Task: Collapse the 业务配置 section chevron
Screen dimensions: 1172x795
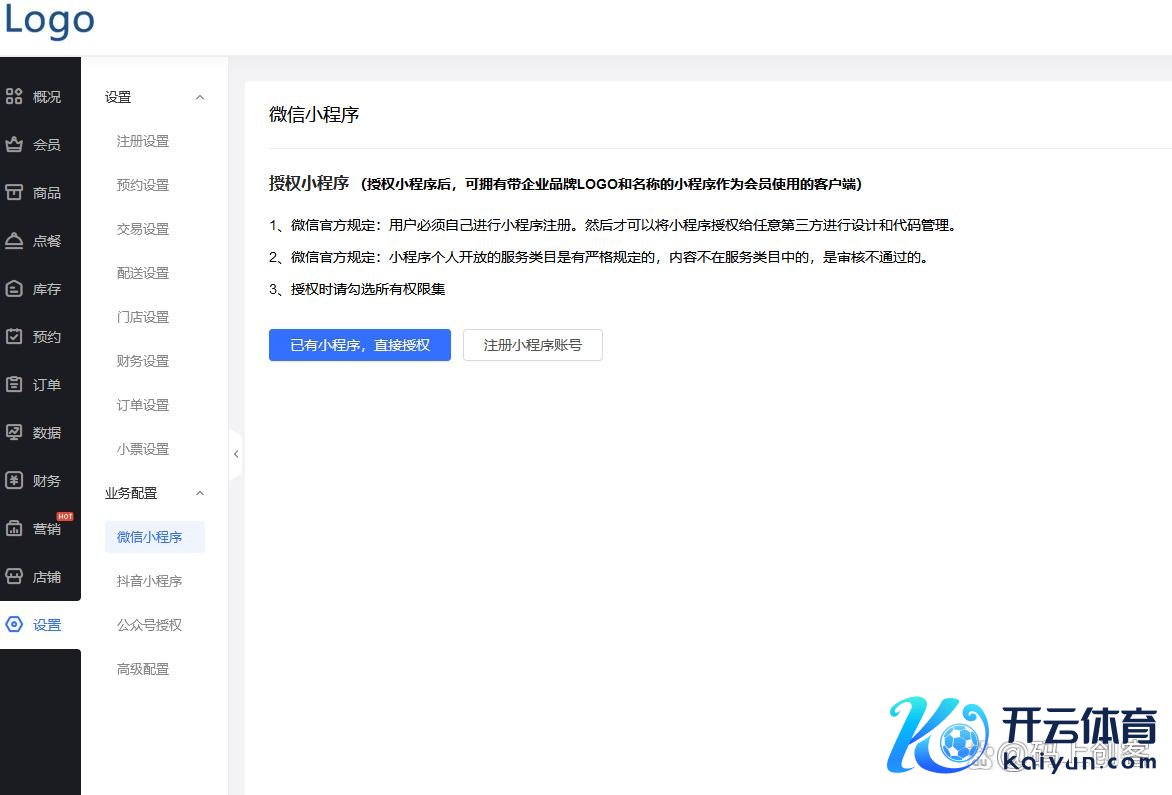Action: [x=200, y=493]
